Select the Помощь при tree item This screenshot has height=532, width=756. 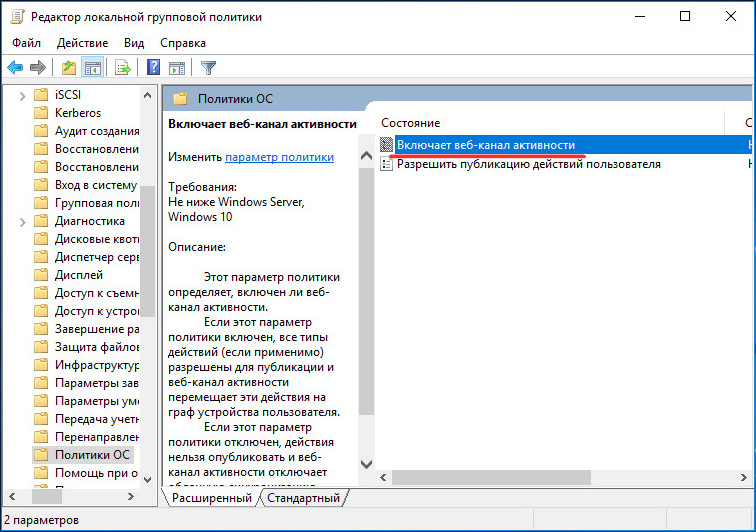point(96,473)
